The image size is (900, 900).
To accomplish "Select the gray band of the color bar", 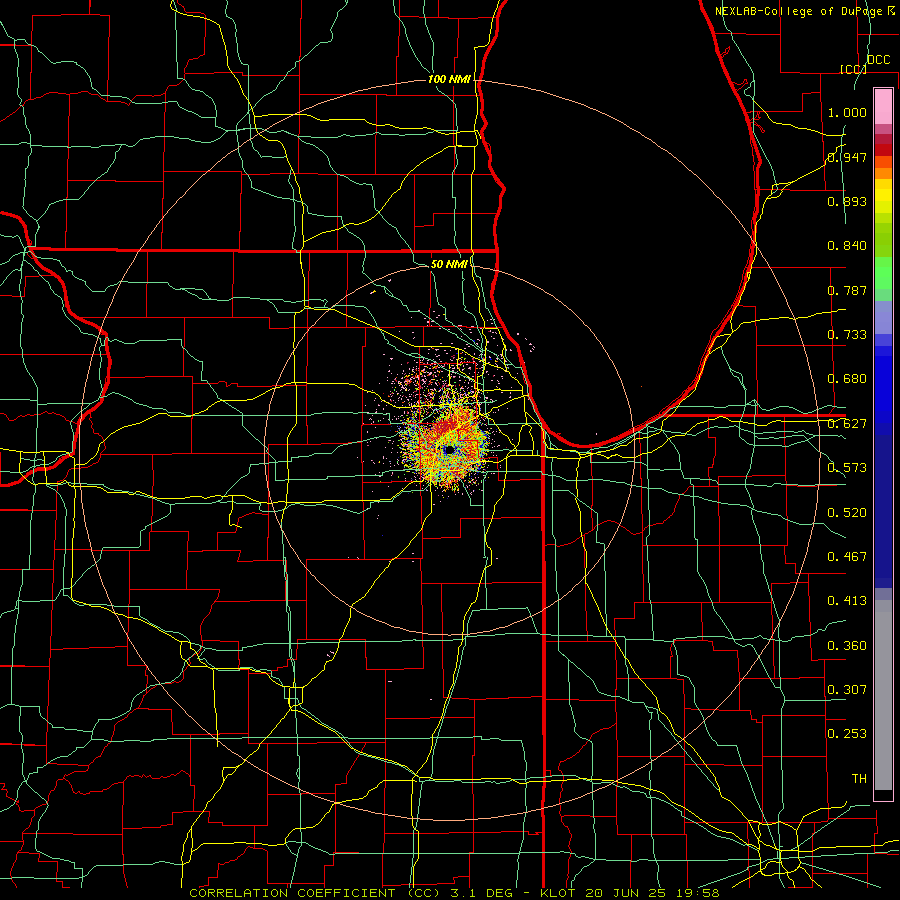I will (883, 695).
